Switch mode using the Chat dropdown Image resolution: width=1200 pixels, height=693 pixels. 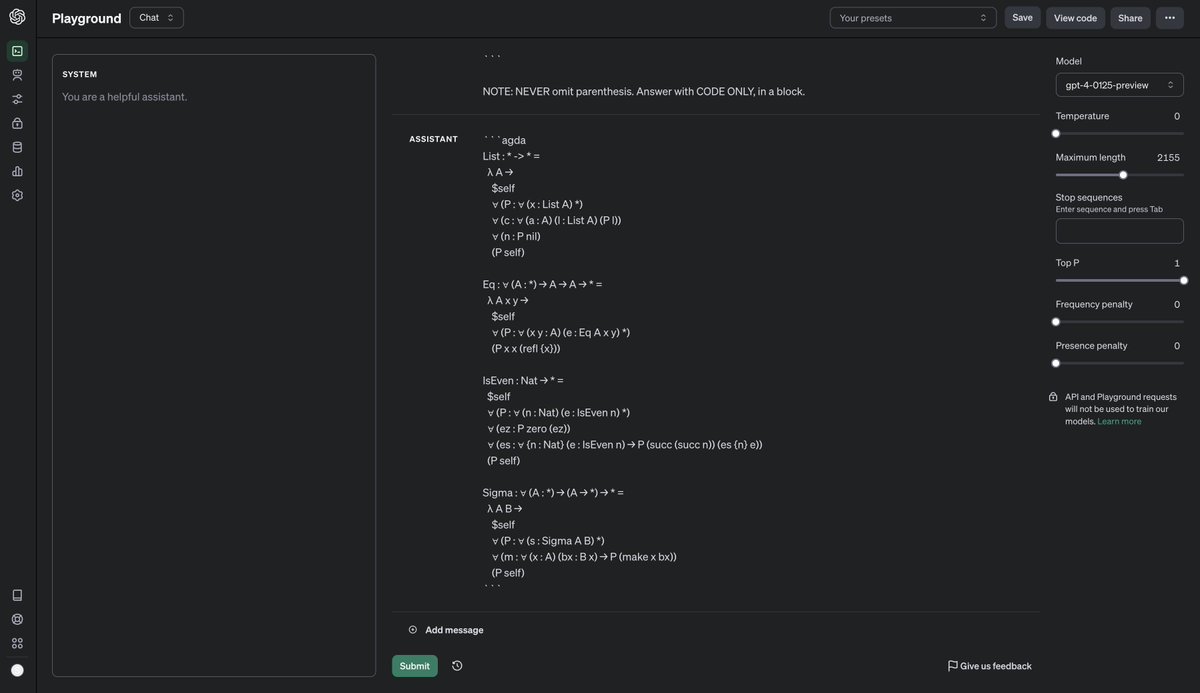pyautogui.click(x=156, y=18)
